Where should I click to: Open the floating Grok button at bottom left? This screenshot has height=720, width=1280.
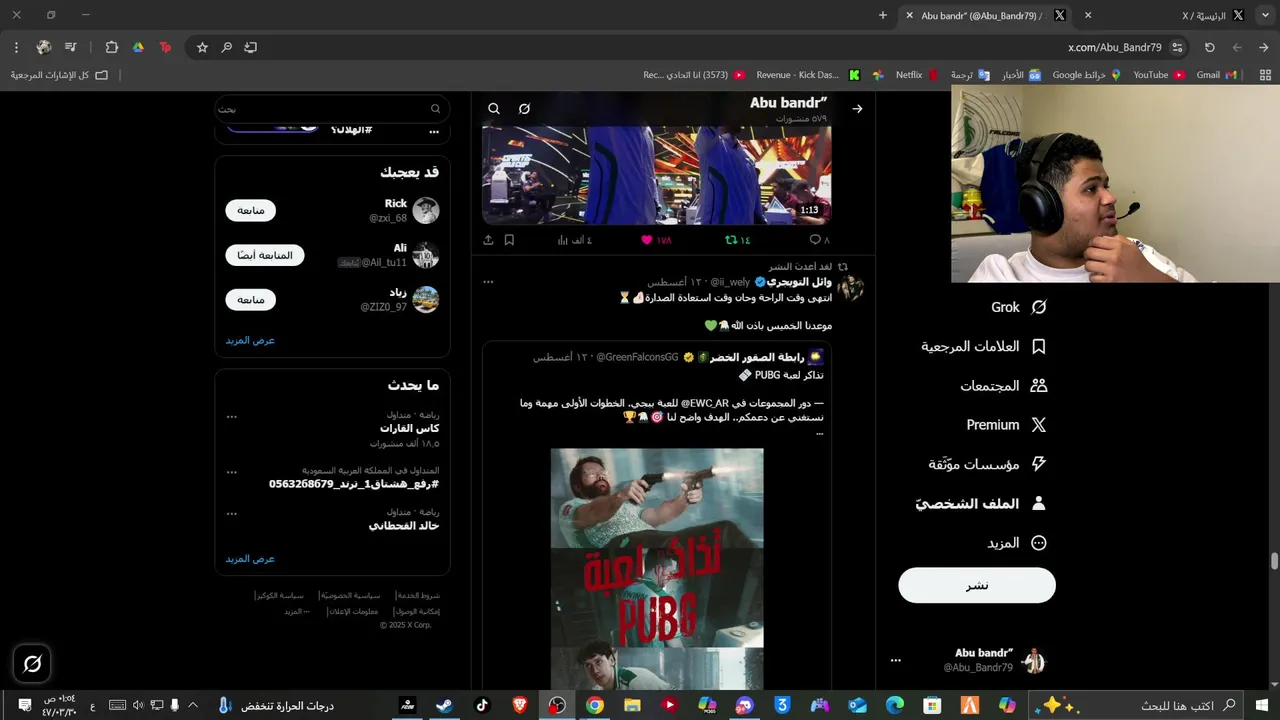coord(32,664)
